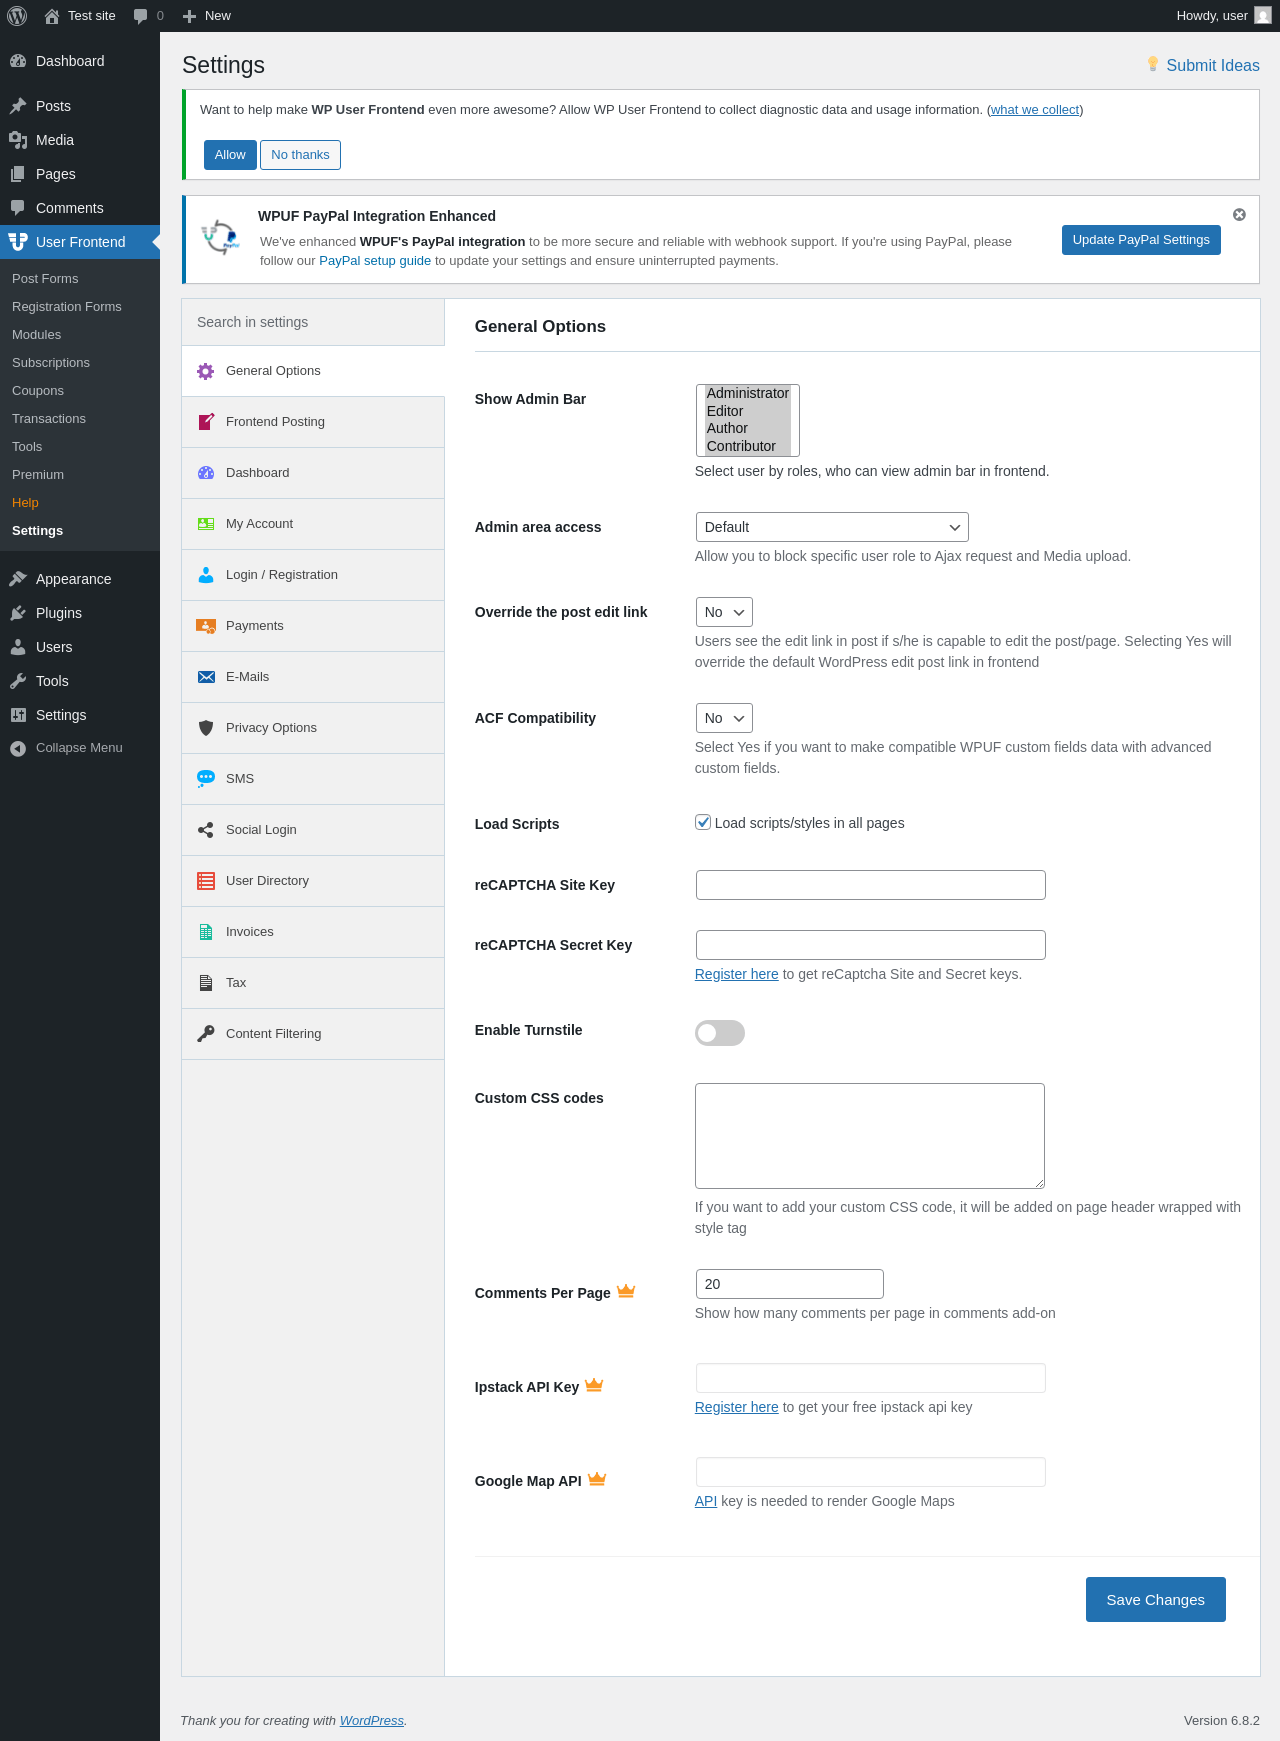Screen dimensions: 1280x1741
Task: Click the Allow button
Action: point(230,155)
